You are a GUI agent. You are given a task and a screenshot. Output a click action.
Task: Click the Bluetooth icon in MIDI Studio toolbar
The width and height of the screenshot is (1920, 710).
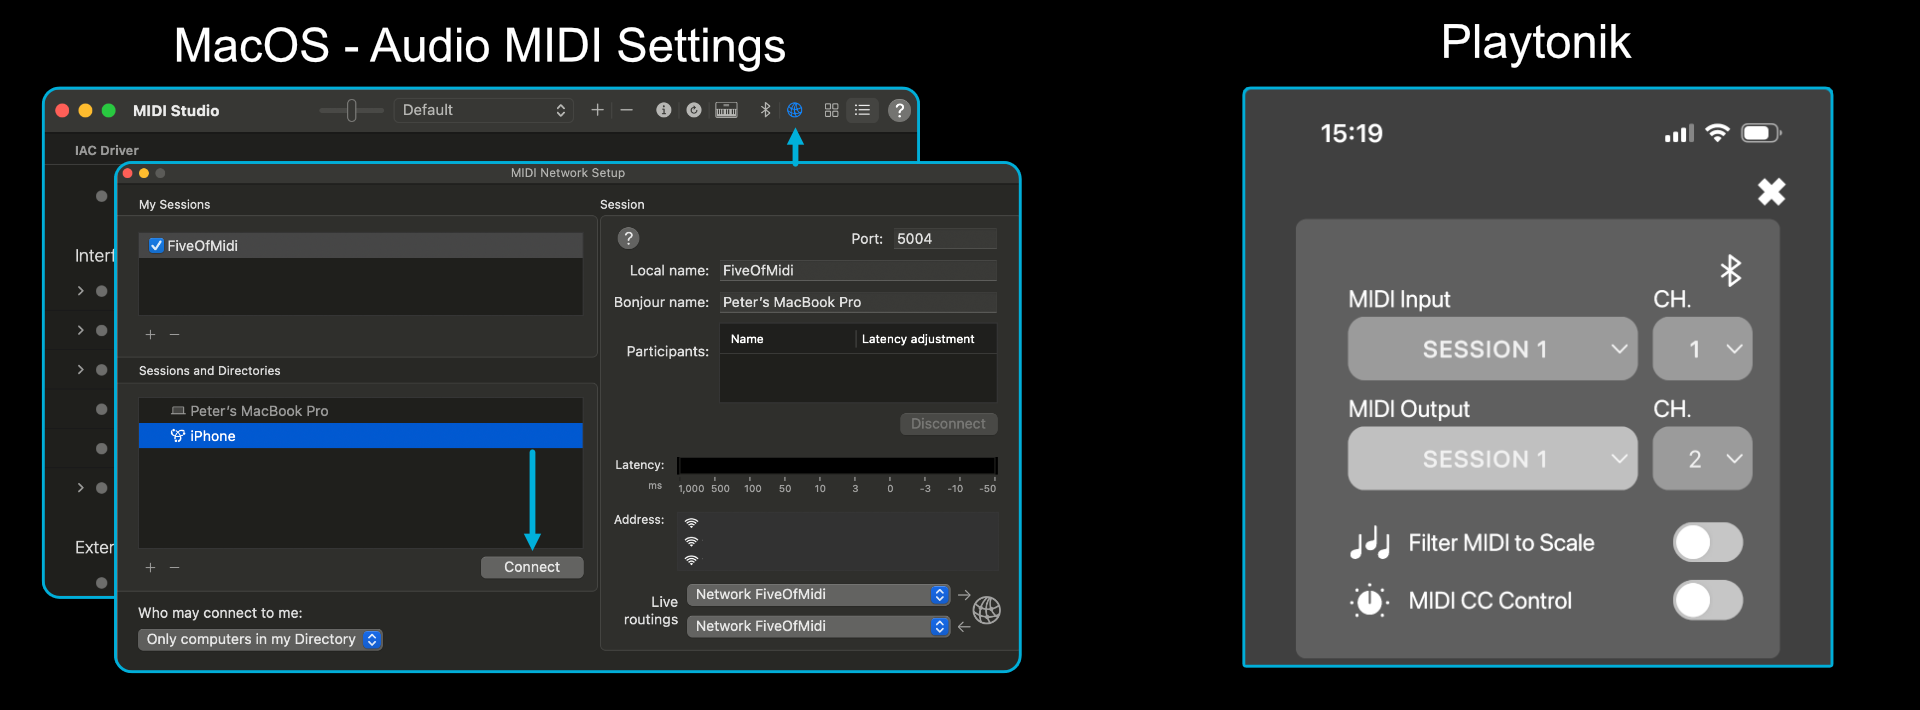tap(765, 110)
